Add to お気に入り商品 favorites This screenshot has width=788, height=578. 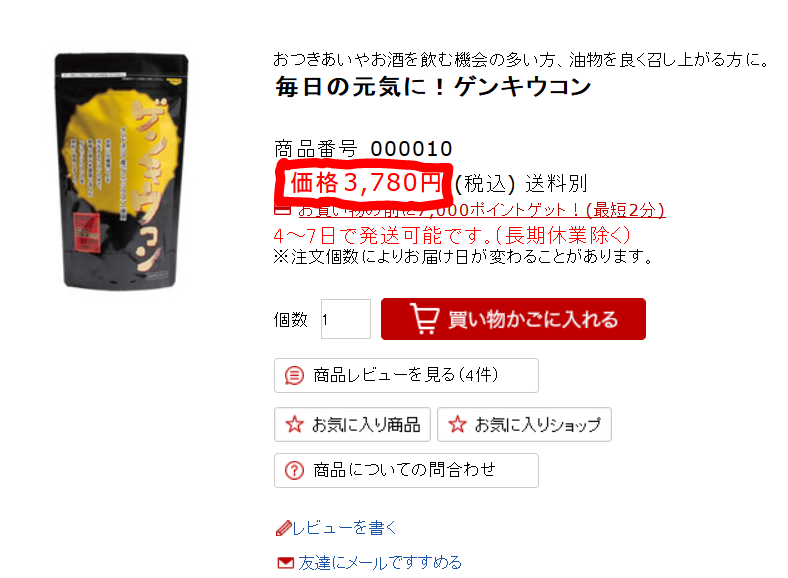click(352, 425)
